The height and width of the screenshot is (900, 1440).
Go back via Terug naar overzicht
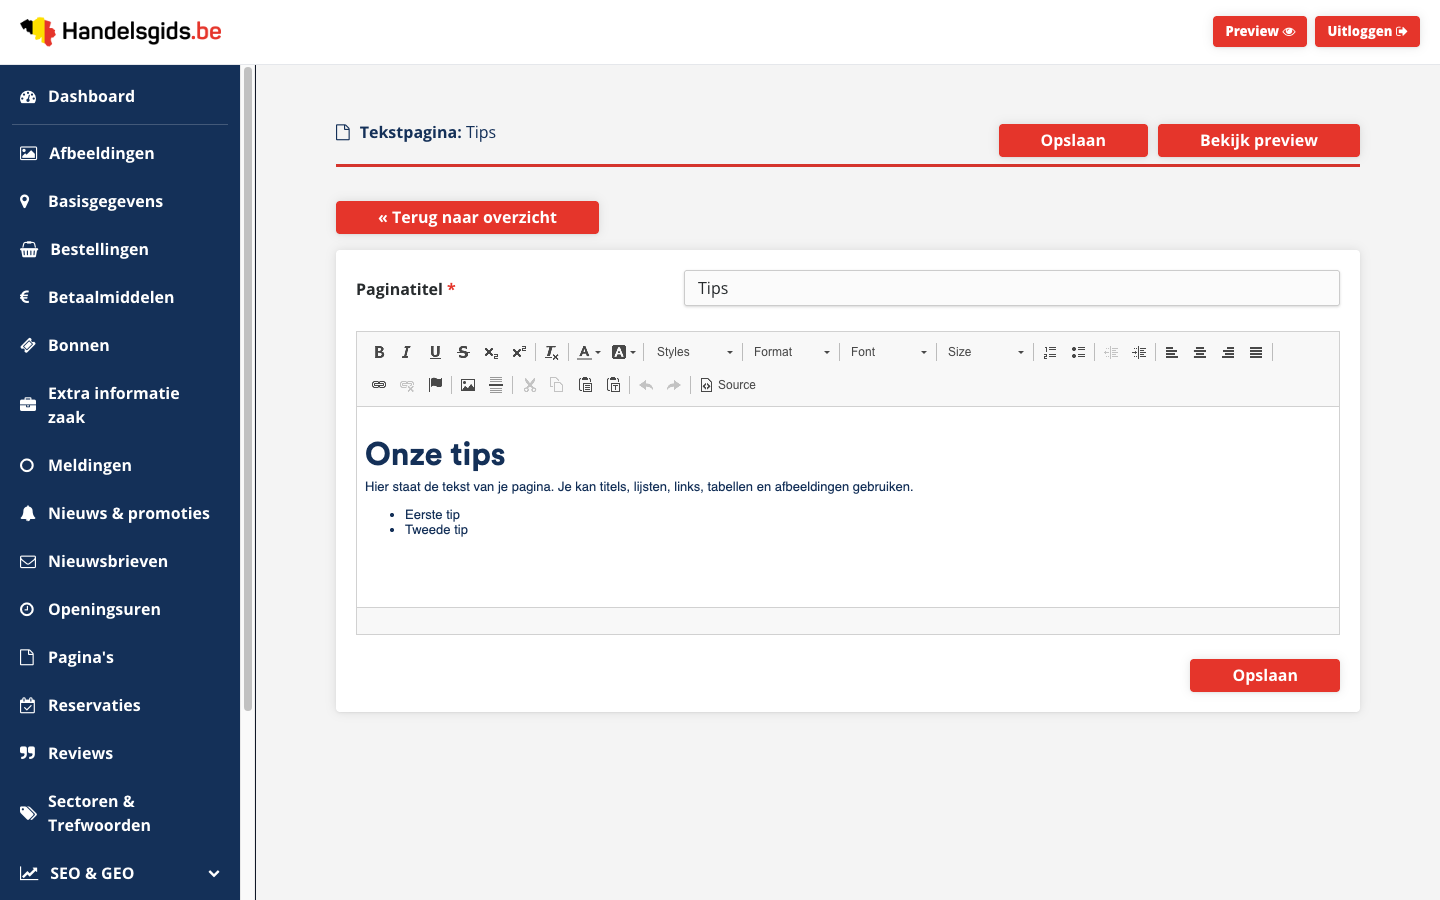[x=467, y=217]
